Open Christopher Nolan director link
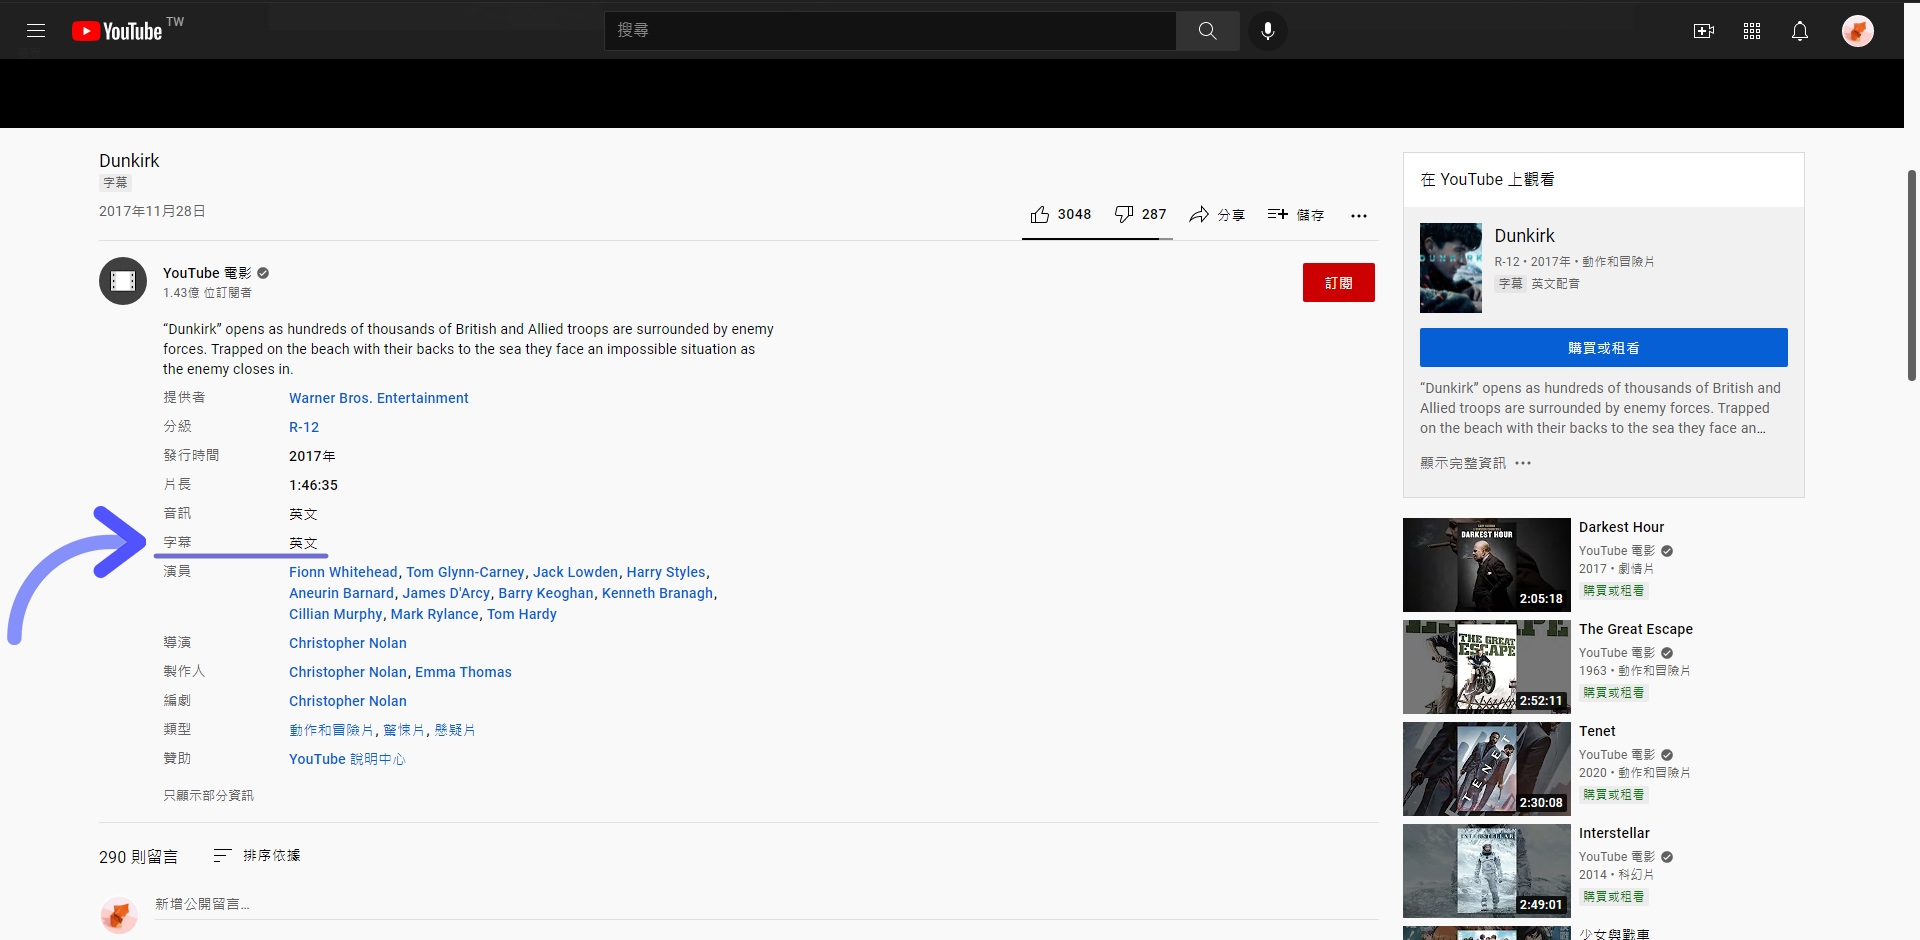This screenshot has width=1920, height=940. (x=348, y=643)
